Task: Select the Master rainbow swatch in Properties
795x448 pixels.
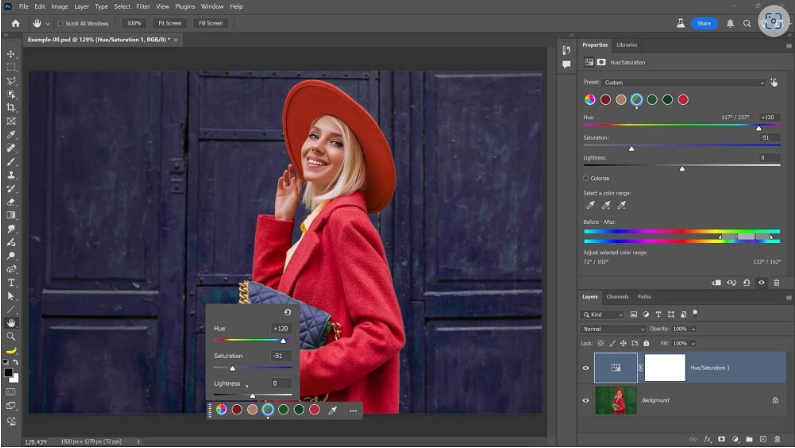Action: [590, 100]
